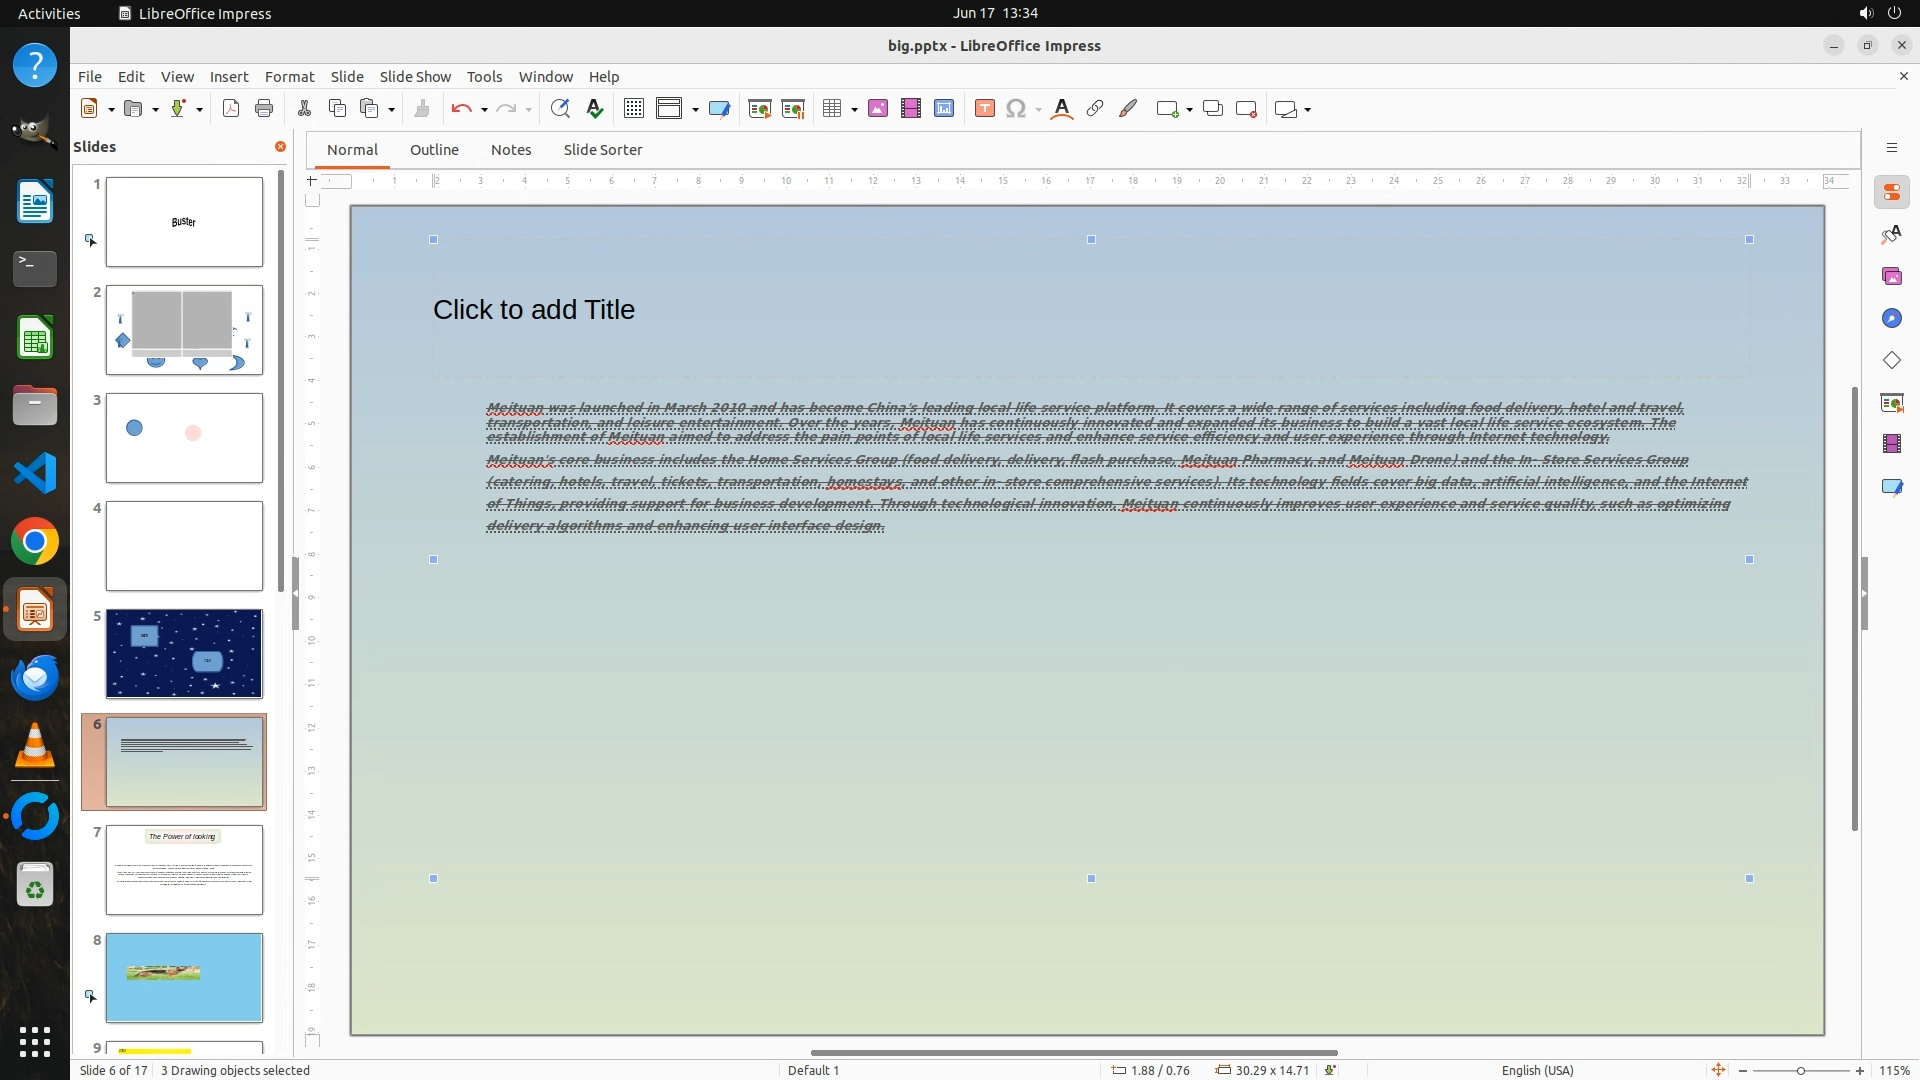Select slide 5 thumbnail with starry background
The image size is (1920, 1080).
184,654
